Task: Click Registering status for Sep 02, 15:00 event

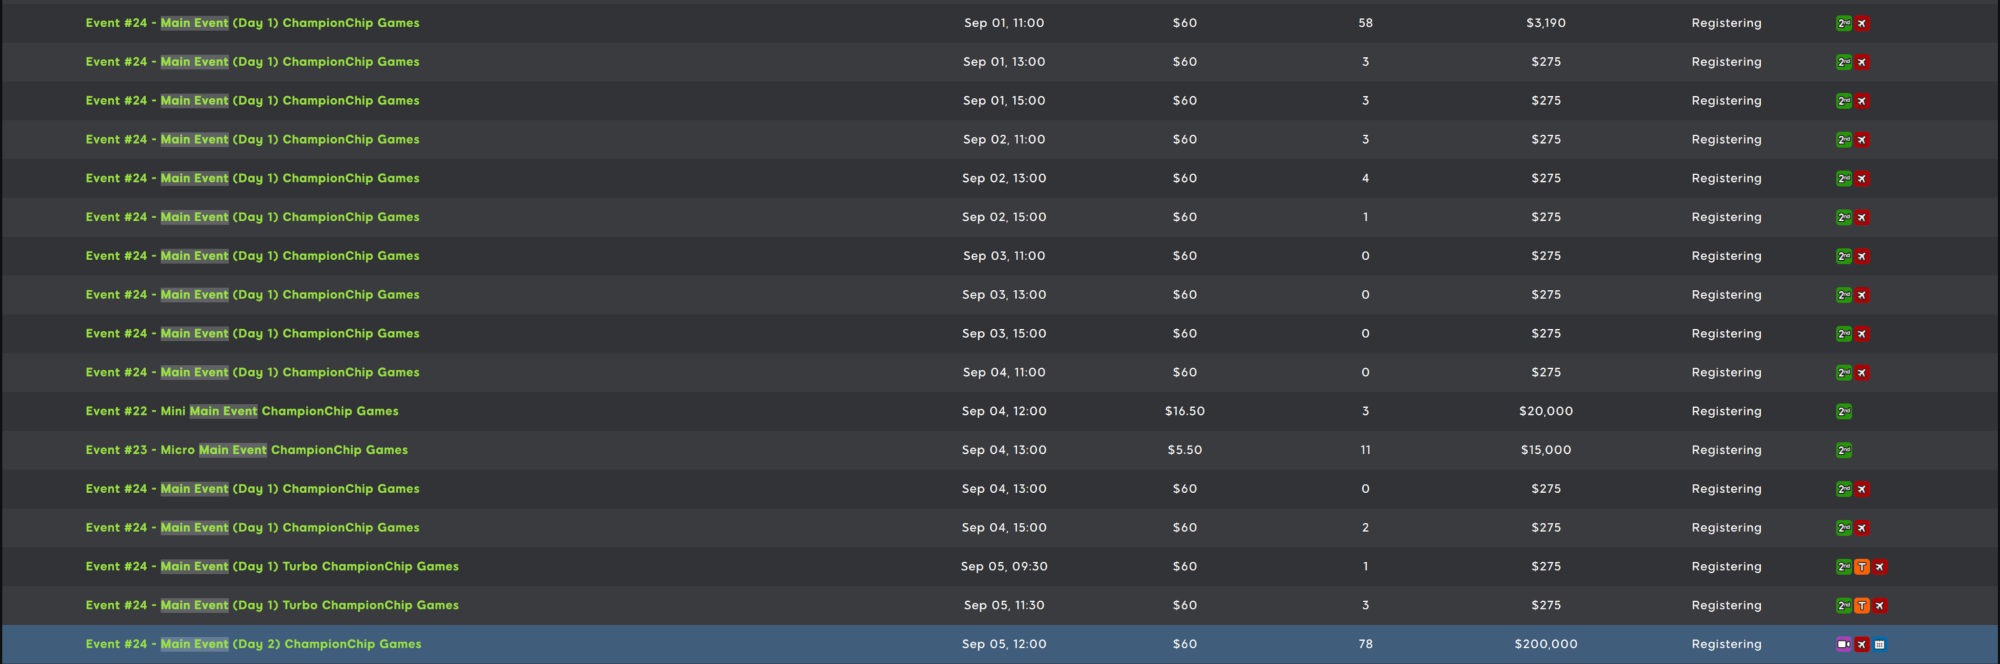Action: click(1727, 217)
